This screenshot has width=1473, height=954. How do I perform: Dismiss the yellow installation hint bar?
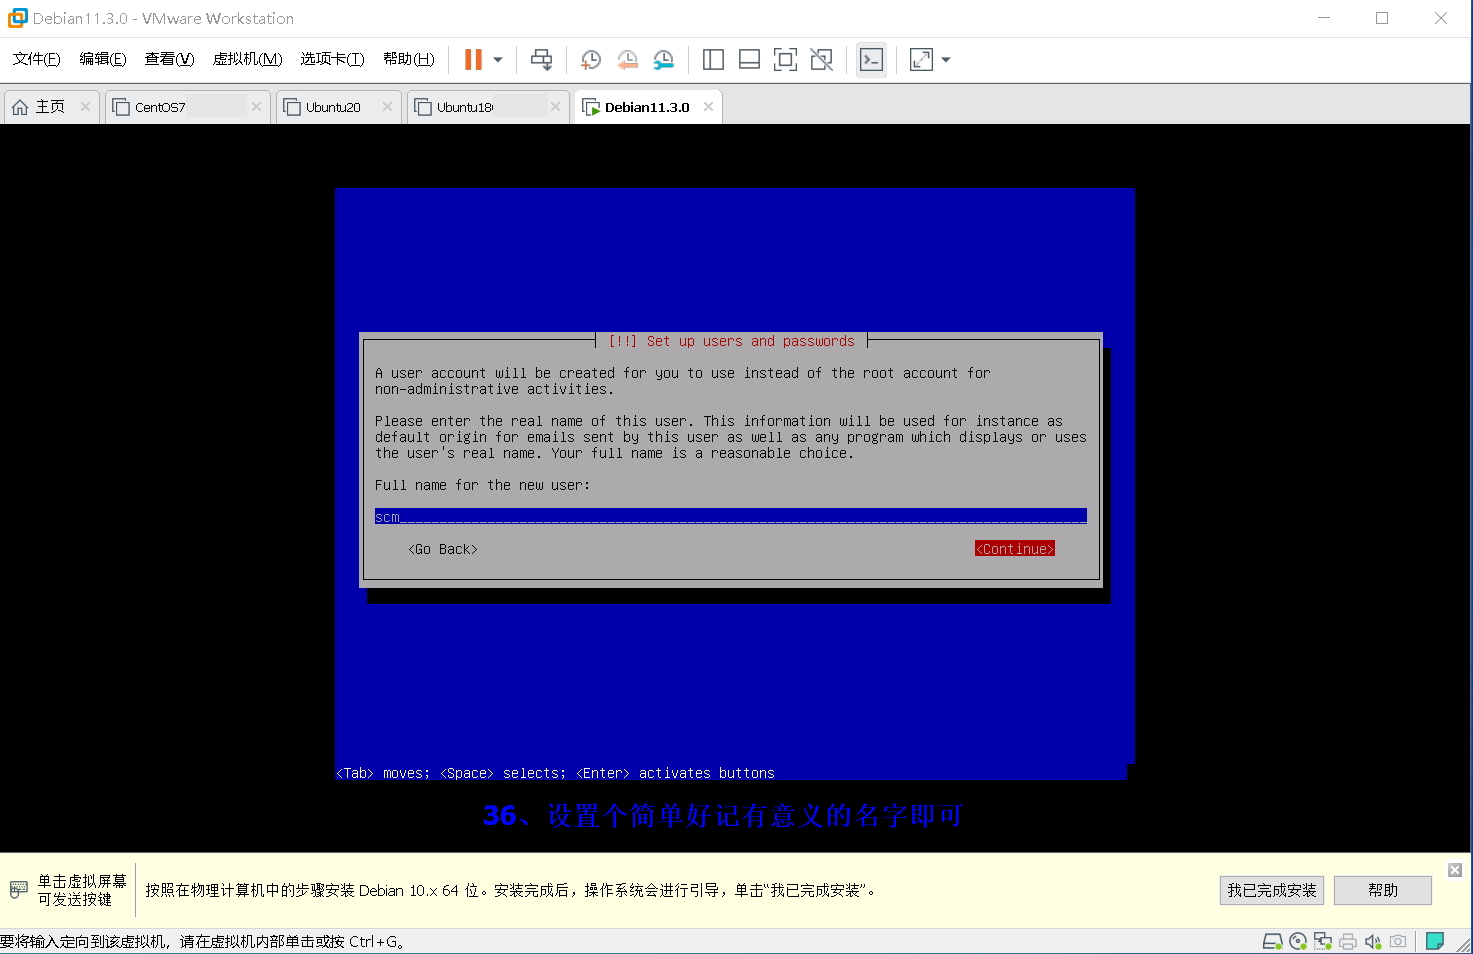coord(1455,870)
